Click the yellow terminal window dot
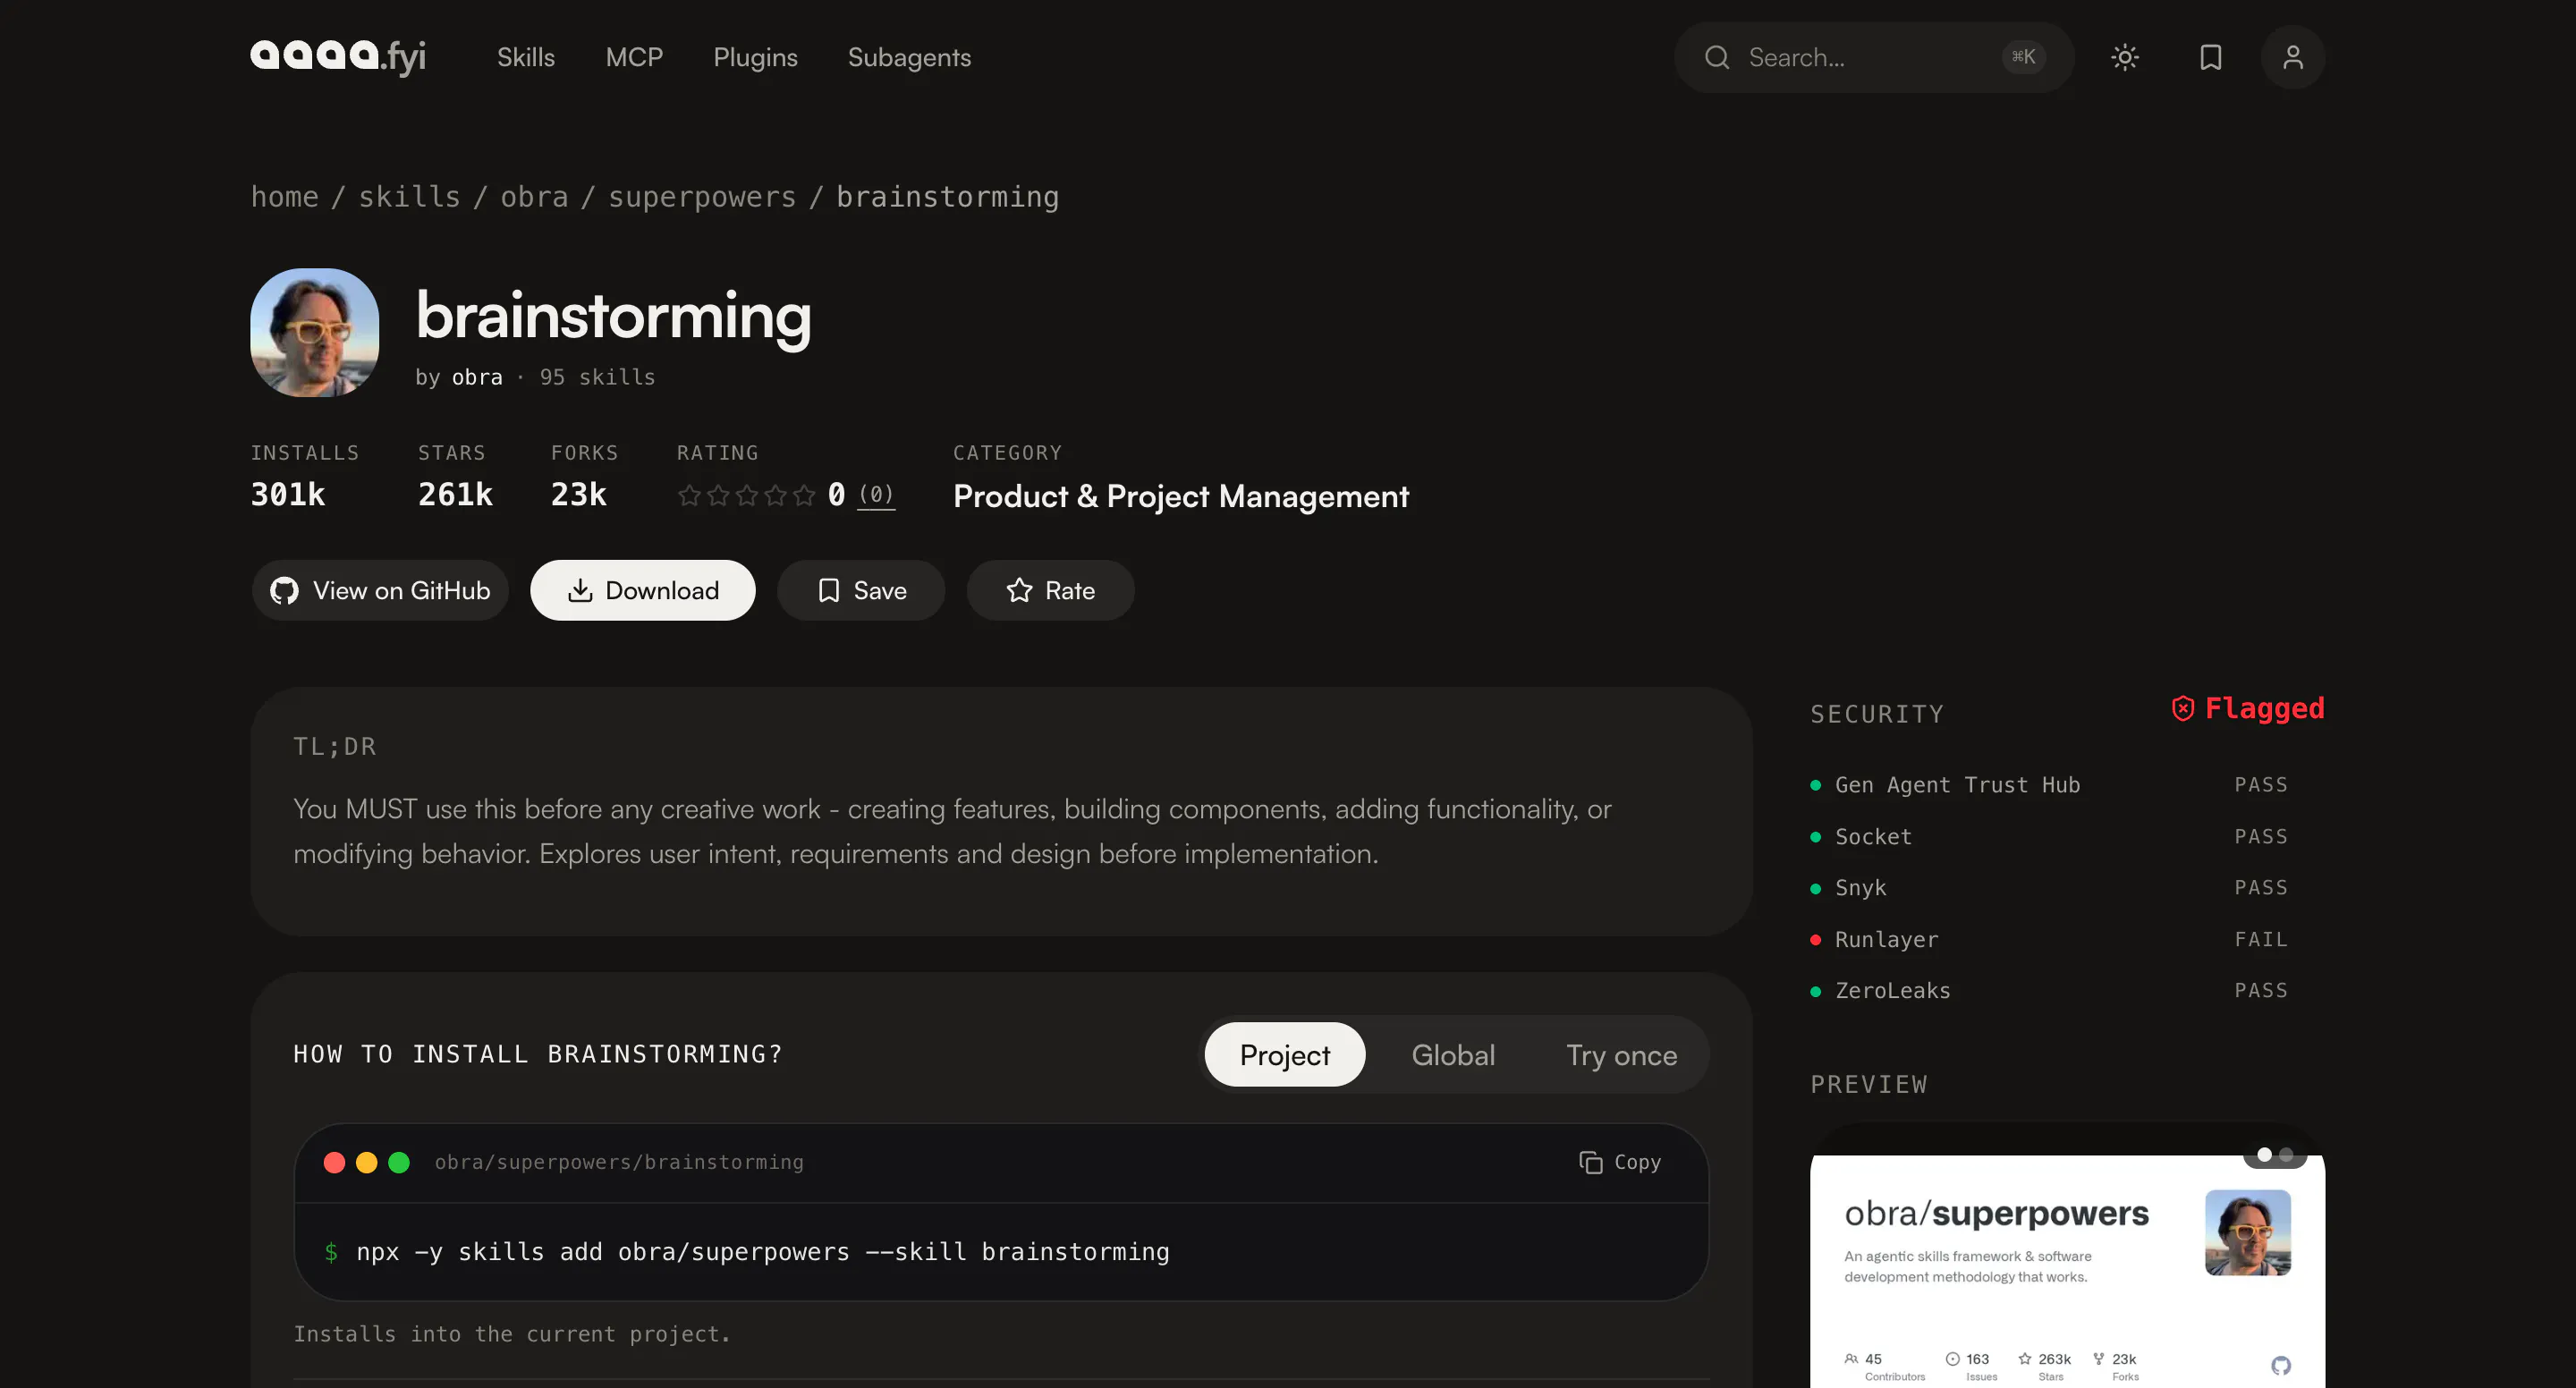 (x=367, y=1162)
